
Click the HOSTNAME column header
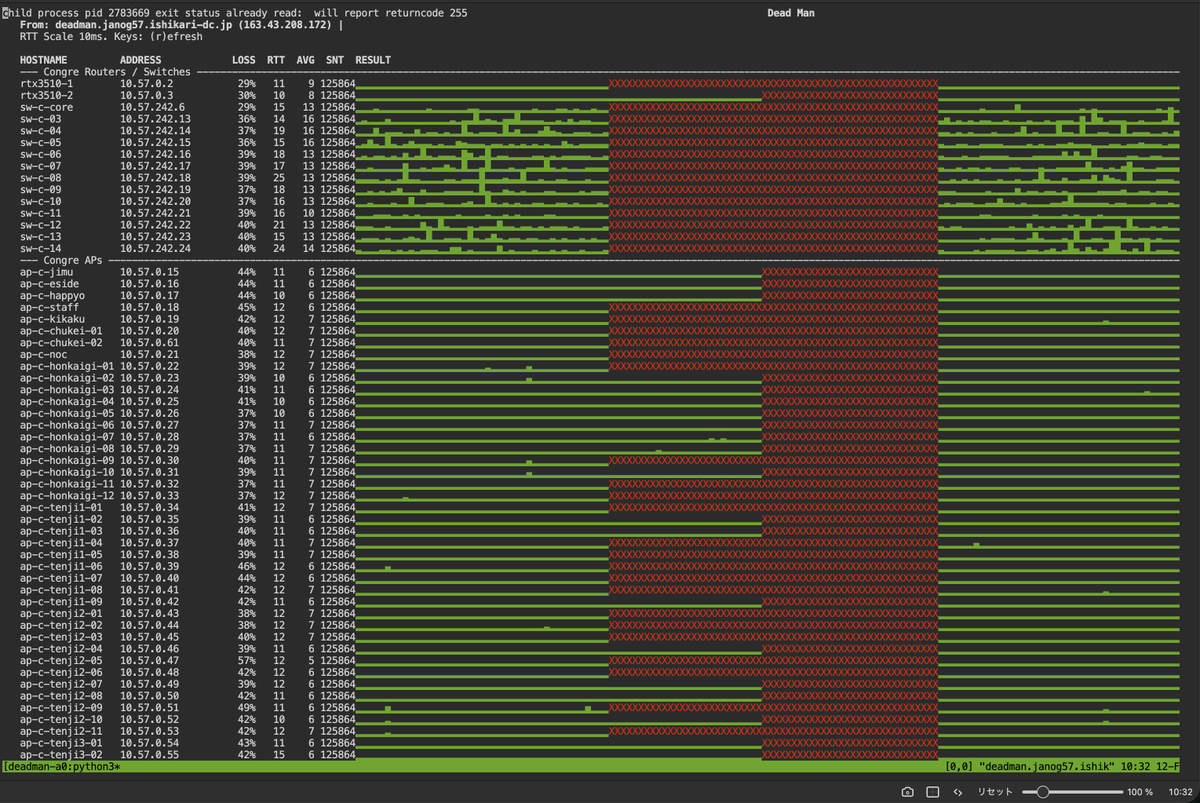tap(44, 60)
